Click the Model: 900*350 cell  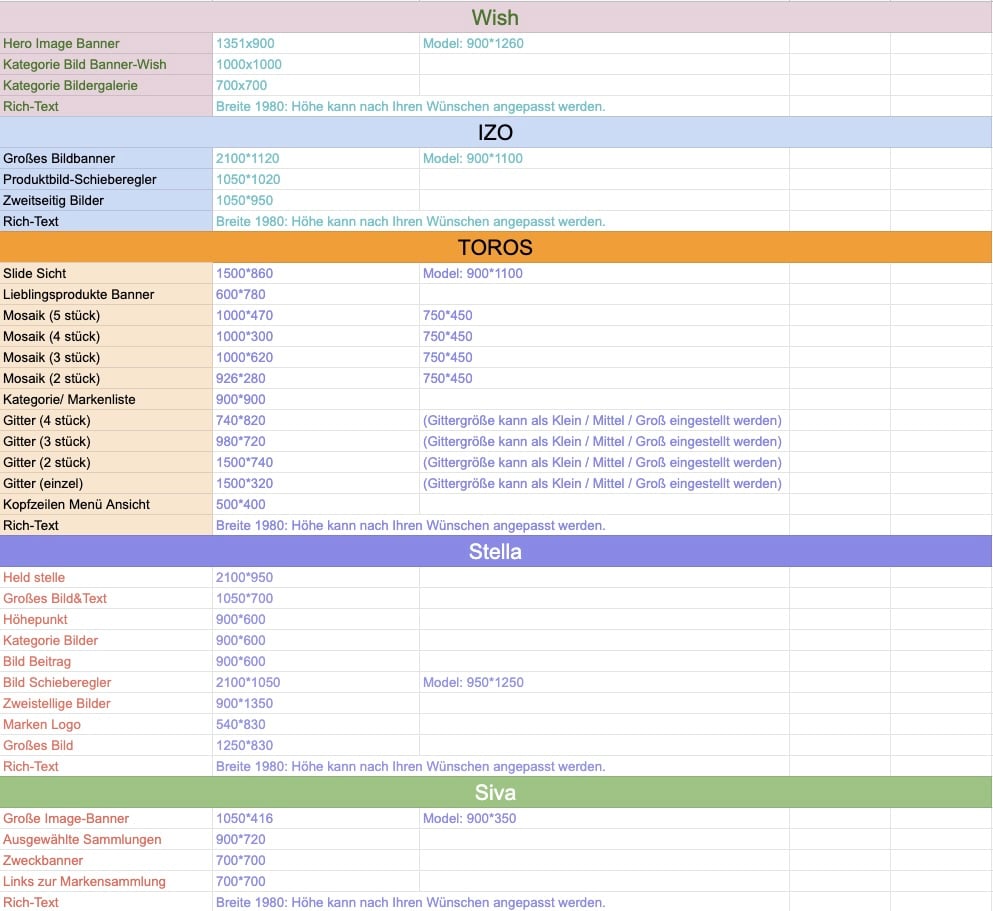[604, 818]
